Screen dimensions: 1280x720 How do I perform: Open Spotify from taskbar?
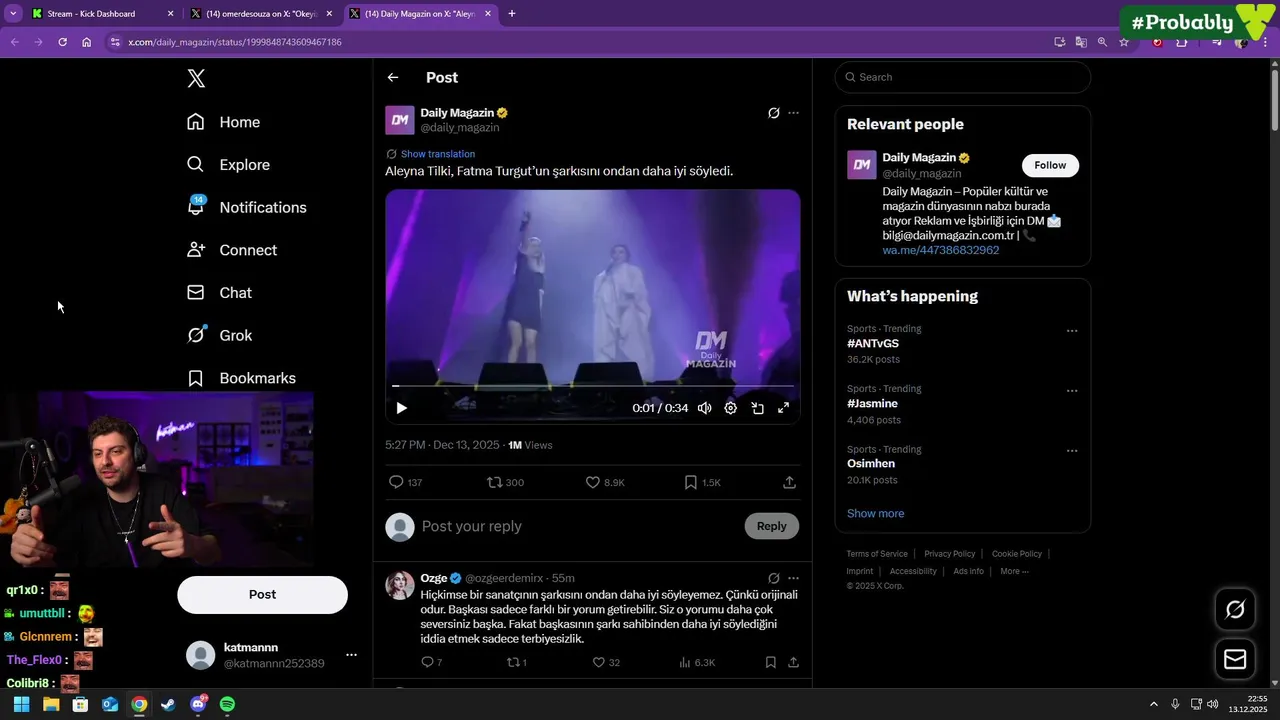[x=227, y=704]
